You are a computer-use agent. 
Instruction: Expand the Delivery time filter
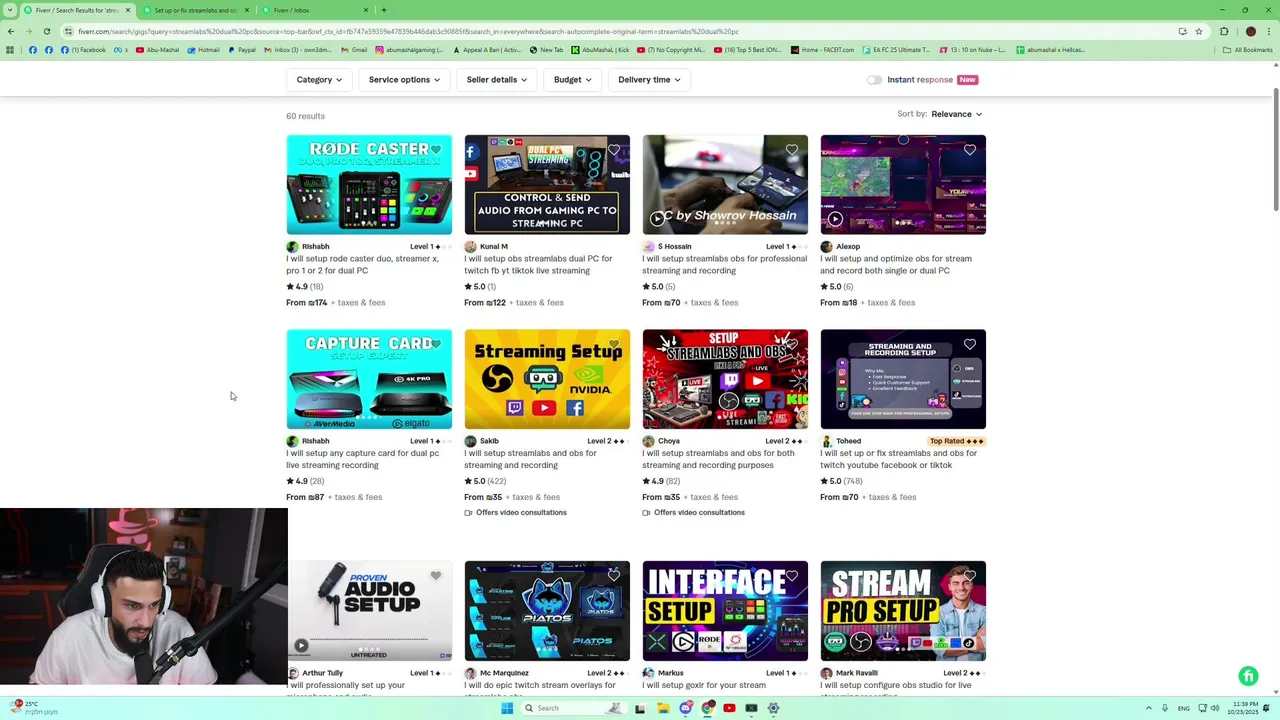(x=649, y=80)
